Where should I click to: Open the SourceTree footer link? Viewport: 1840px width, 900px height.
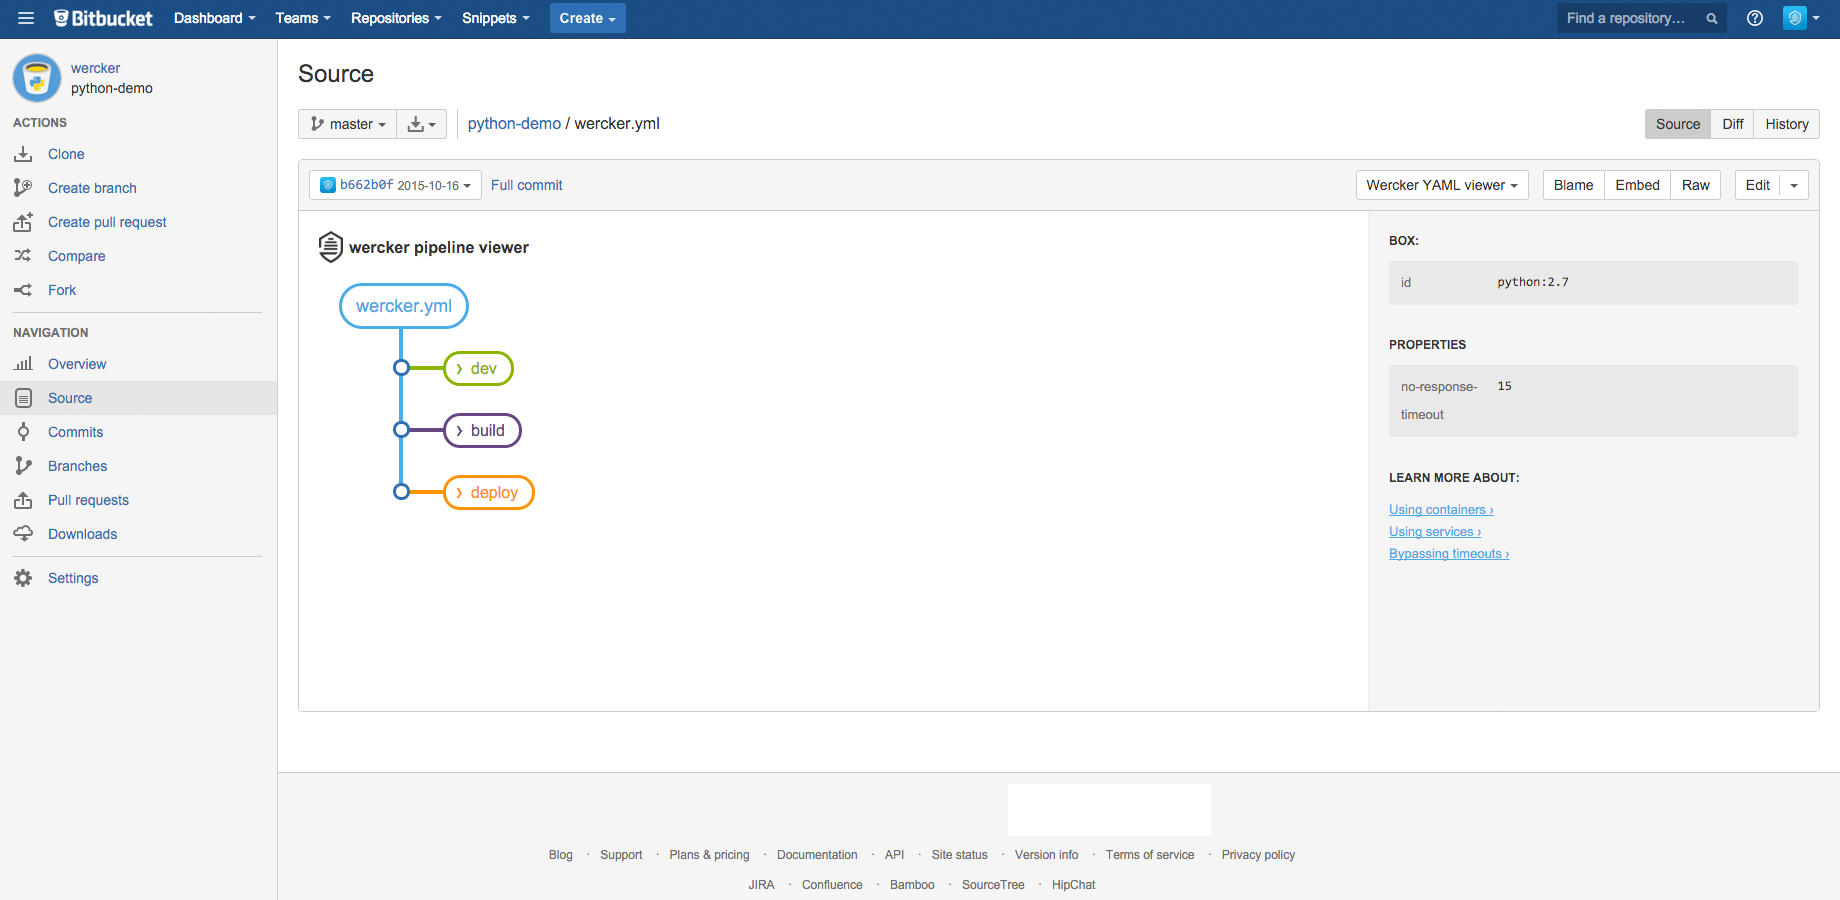click(x=993, y=885)
